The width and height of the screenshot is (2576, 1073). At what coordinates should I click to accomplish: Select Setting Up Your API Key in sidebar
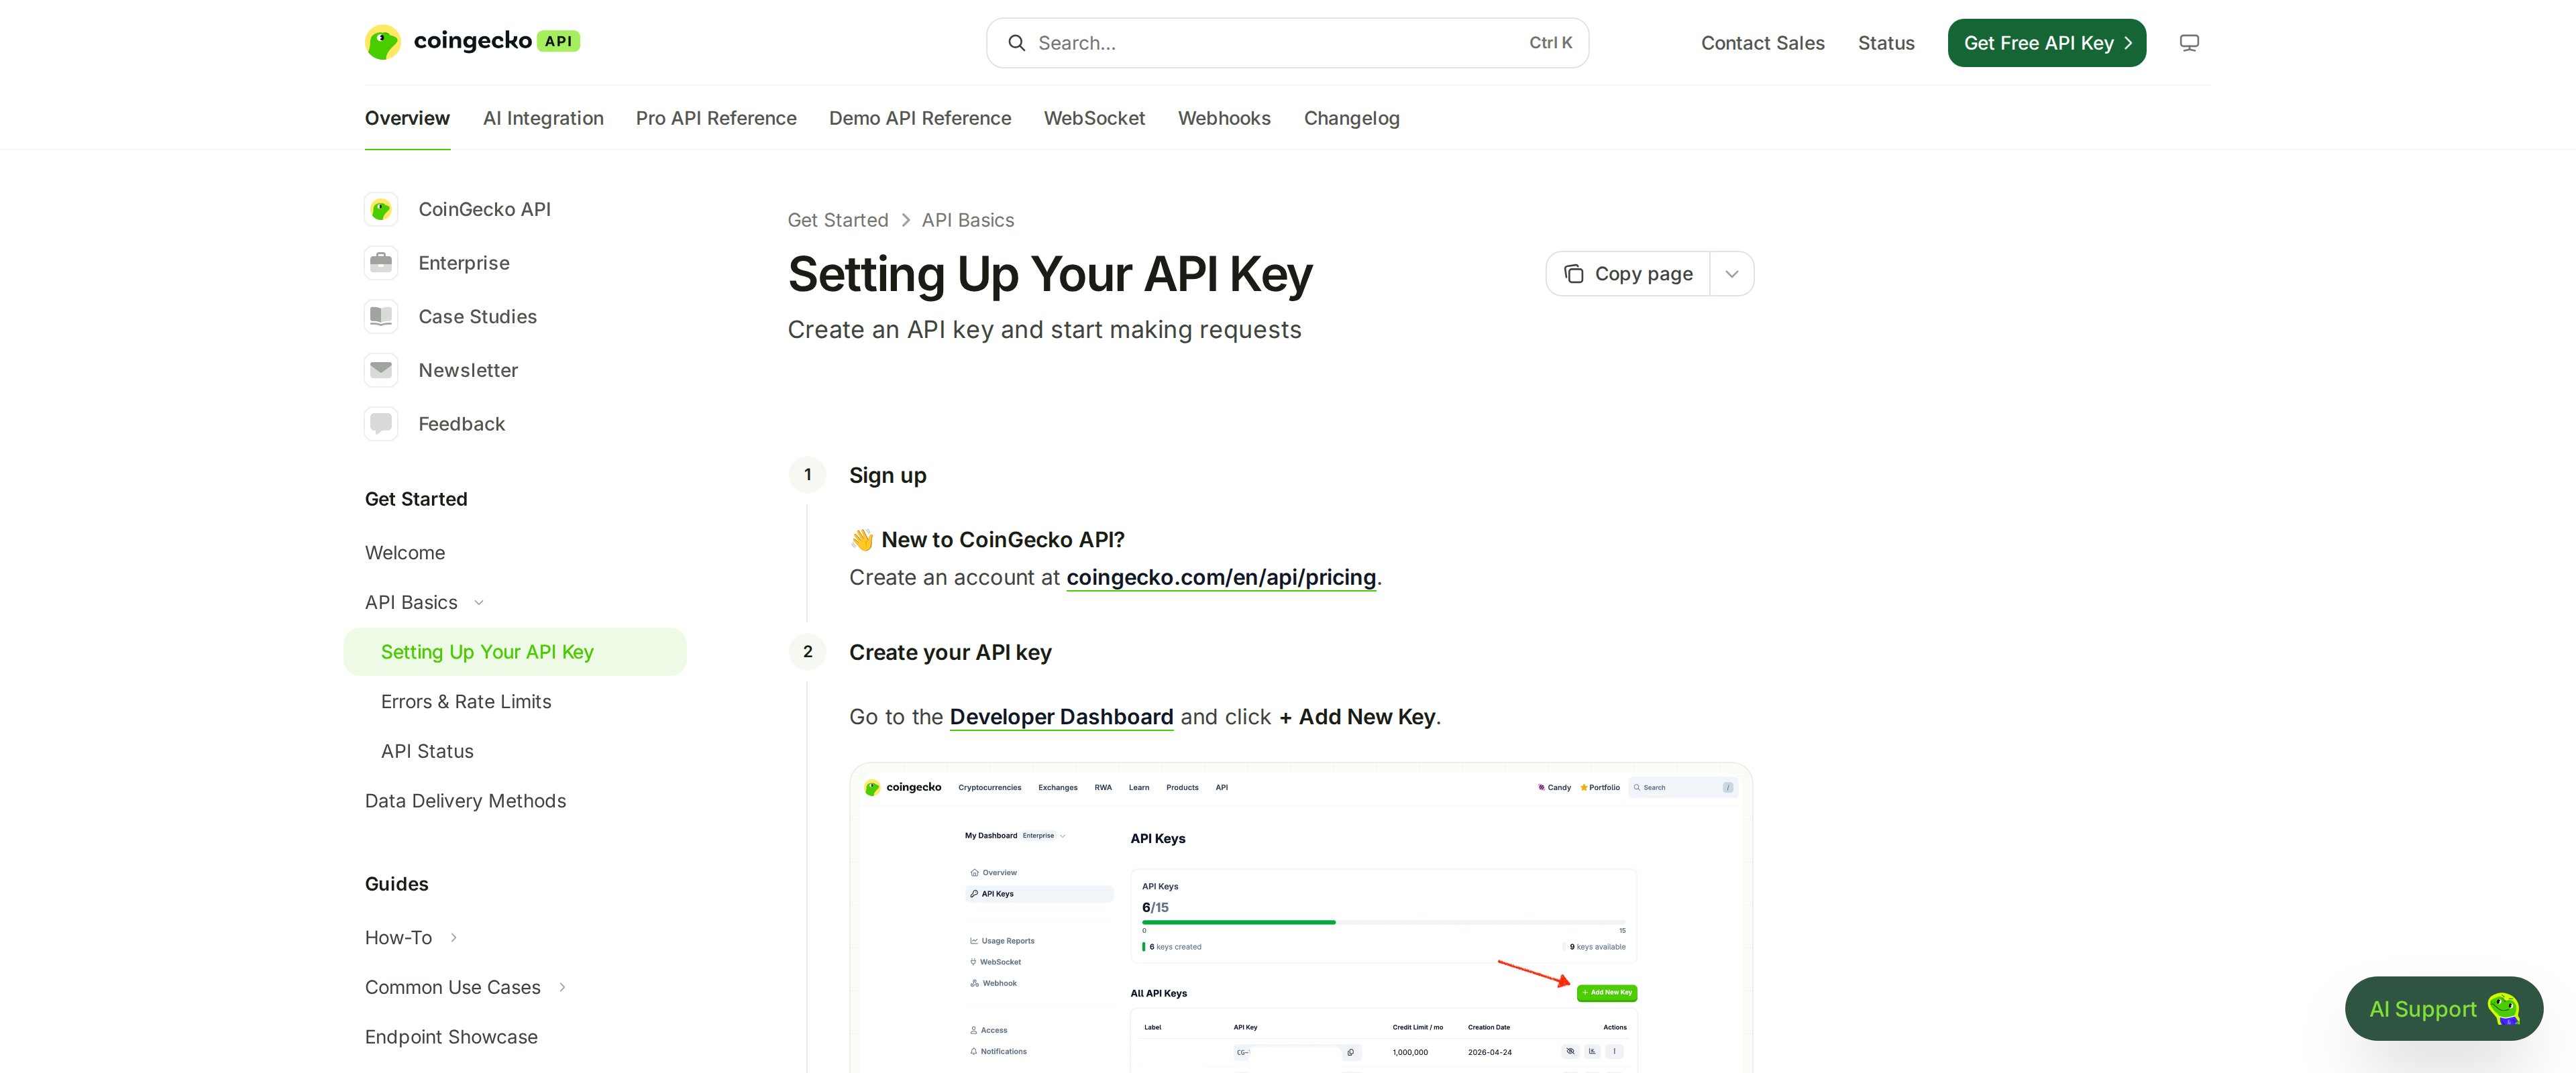515,652
